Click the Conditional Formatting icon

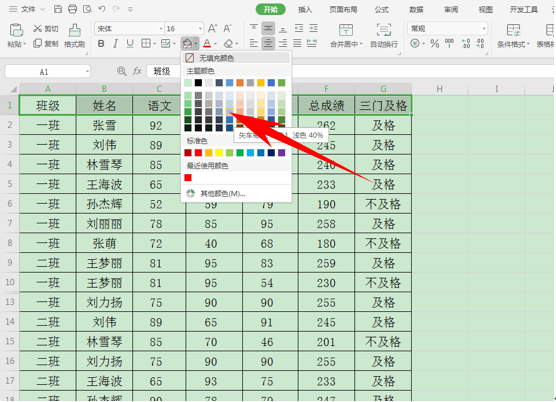[x=513, y=30]
